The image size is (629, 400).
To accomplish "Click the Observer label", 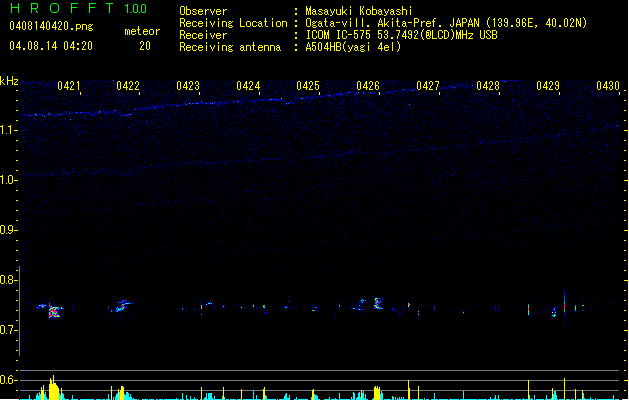I will click(203, 11).
